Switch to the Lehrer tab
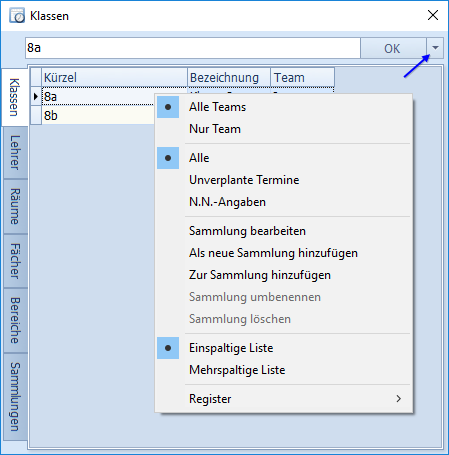449x455 pixels. (x=15, y=153)
